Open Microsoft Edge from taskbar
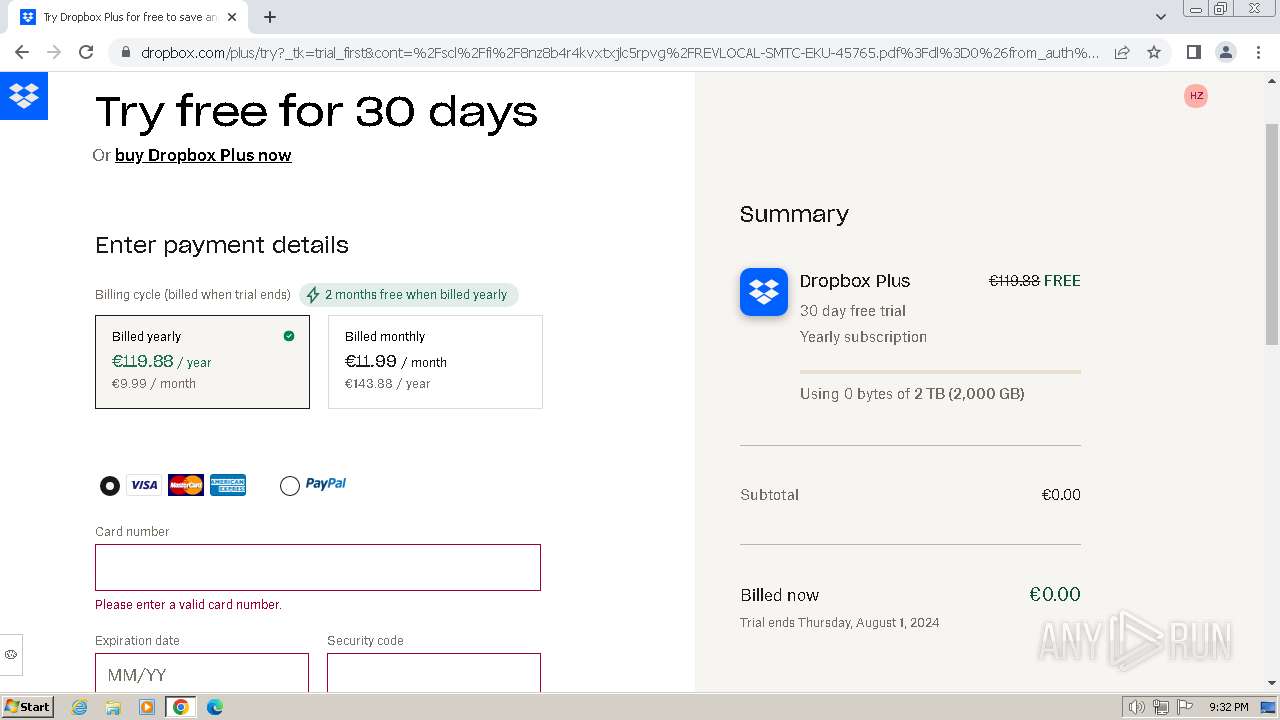The width and height of the screenshot is (1280, 720). (x=215, y=707)
